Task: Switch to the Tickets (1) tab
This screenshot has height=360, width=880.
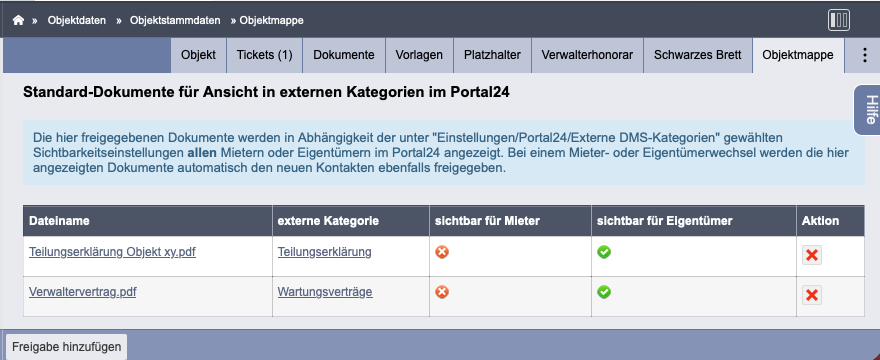Action: click(x=264, y=55)
